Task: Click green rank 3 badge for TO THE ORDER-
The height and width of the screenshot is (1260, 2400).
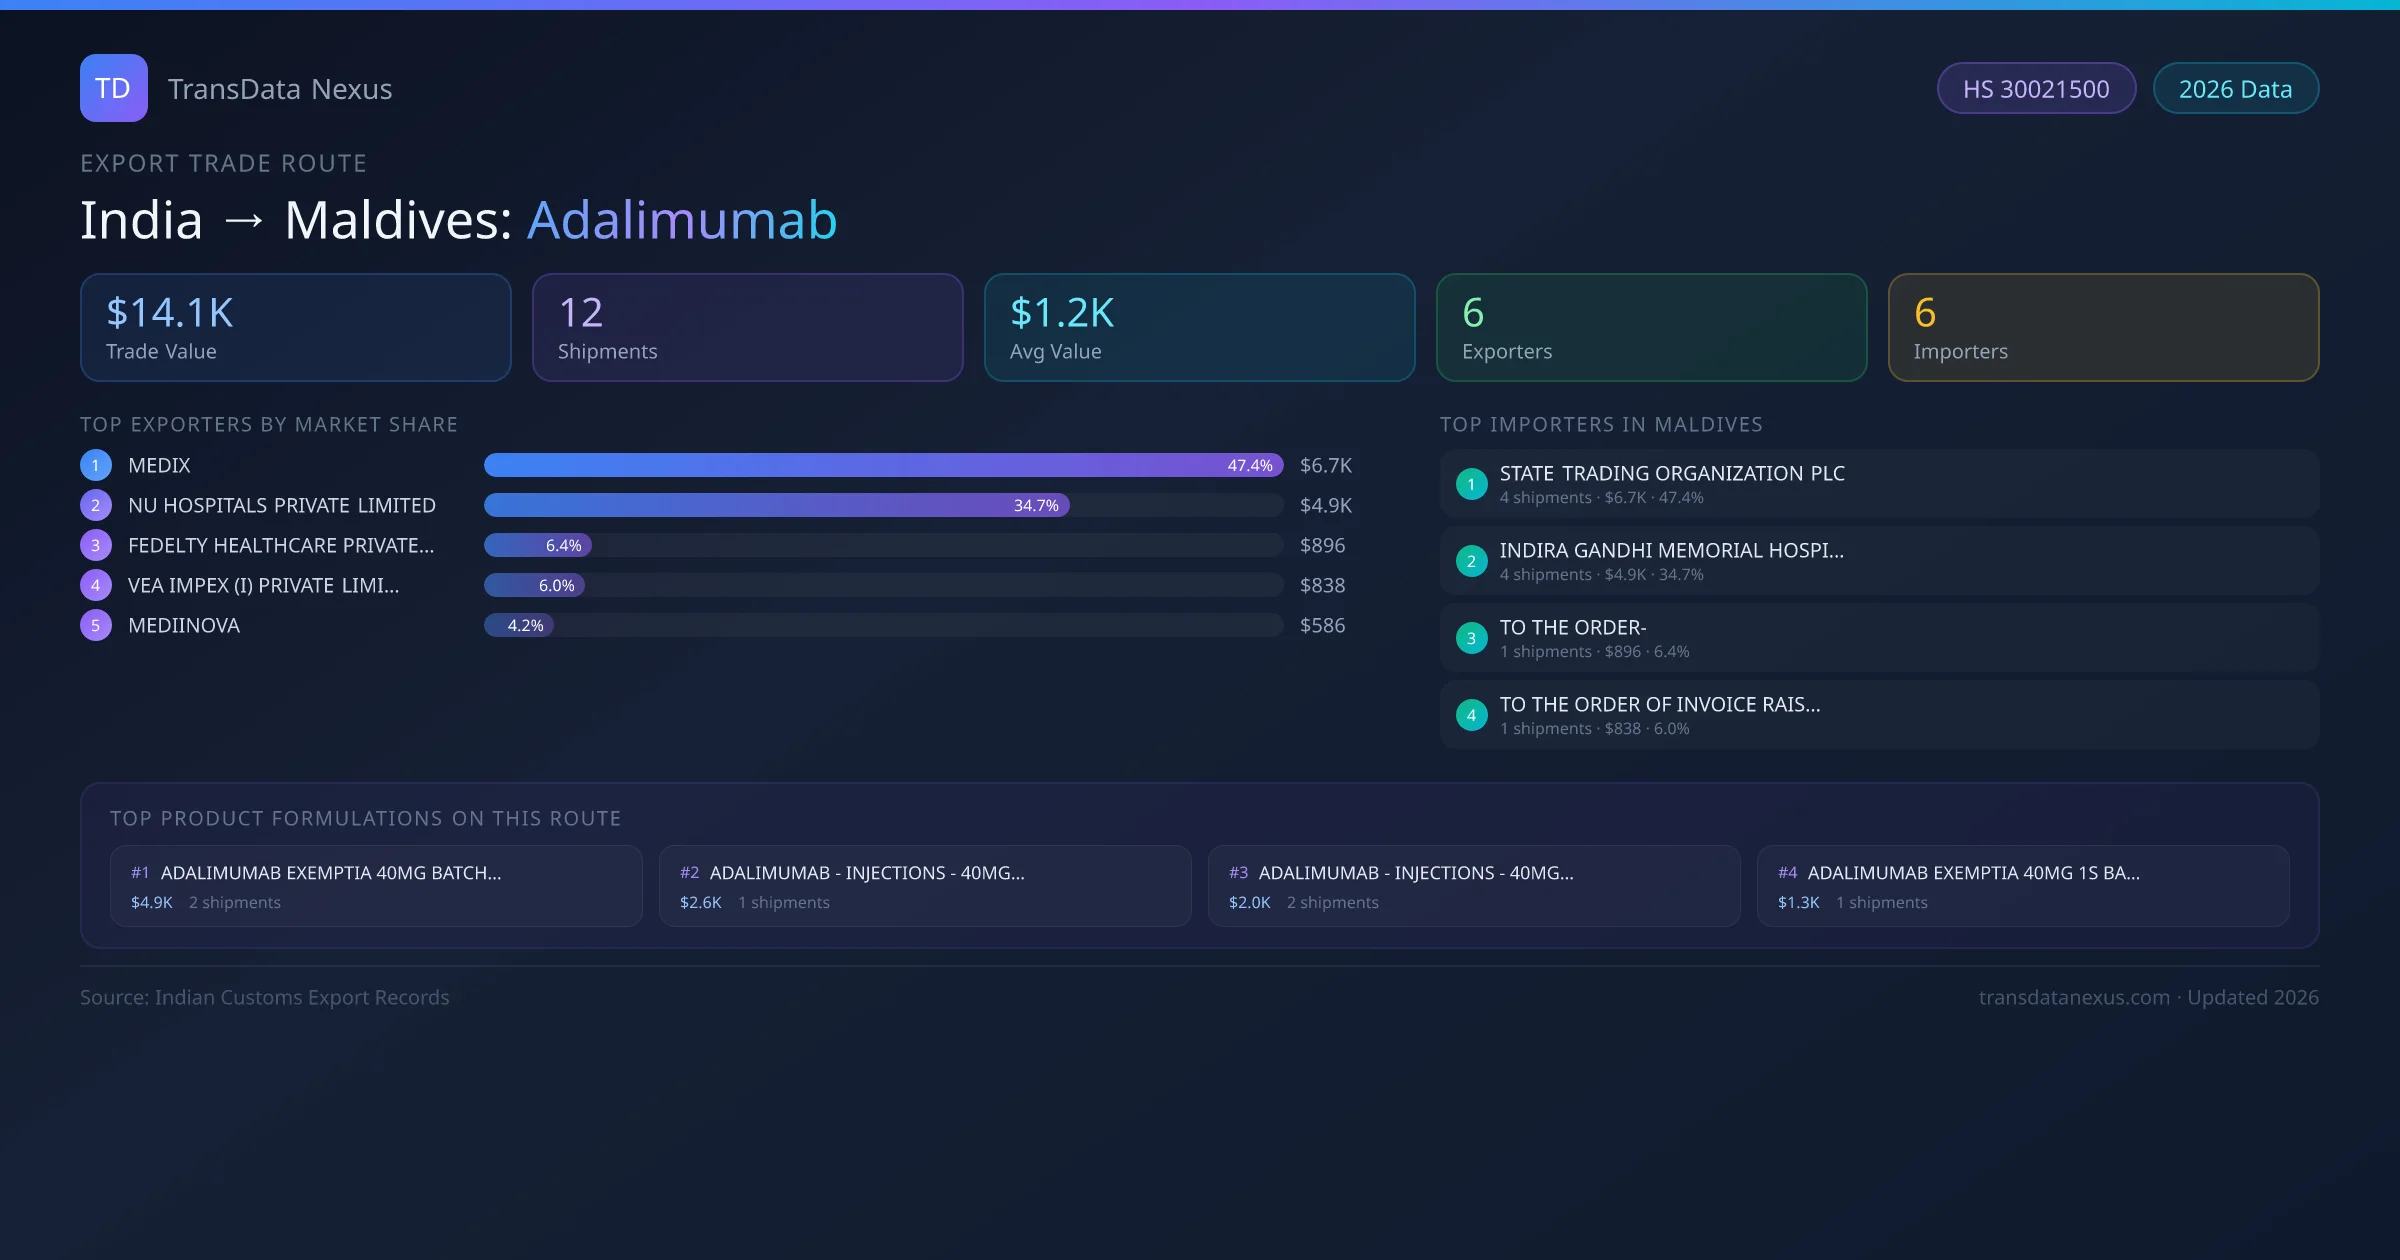Action: click(x=1471, y=638)
